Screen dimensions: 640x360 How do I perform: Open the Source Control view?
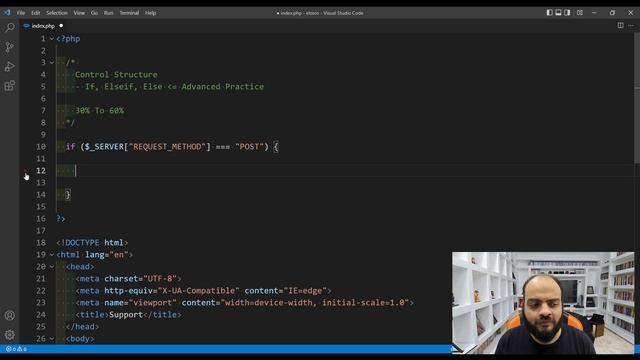click(x=9, y=47)
